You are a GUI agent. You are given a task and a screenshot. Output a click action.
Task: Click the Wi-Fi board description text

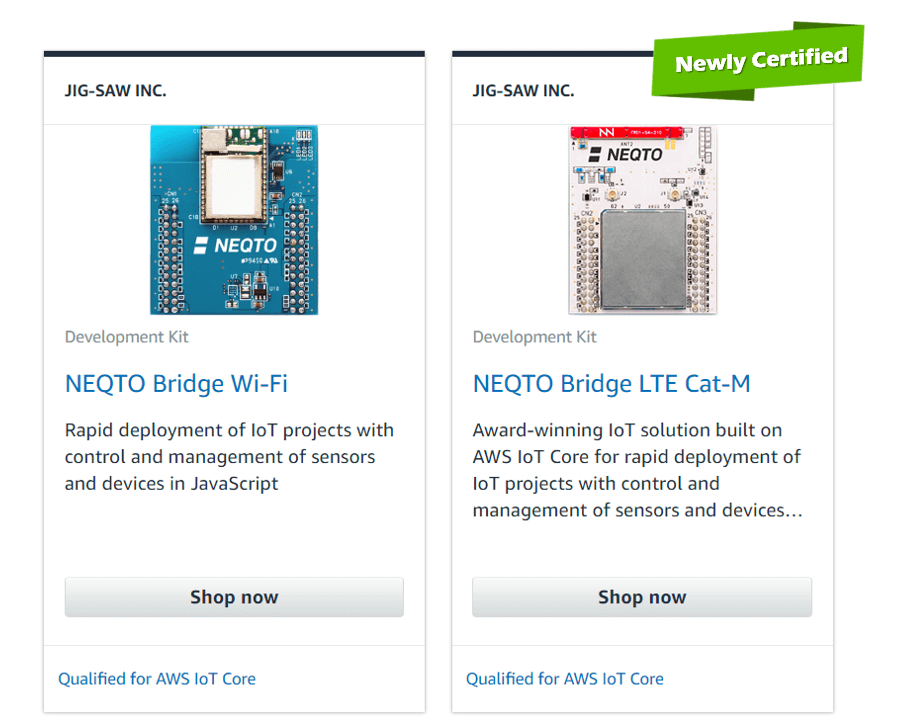point(229,456)
